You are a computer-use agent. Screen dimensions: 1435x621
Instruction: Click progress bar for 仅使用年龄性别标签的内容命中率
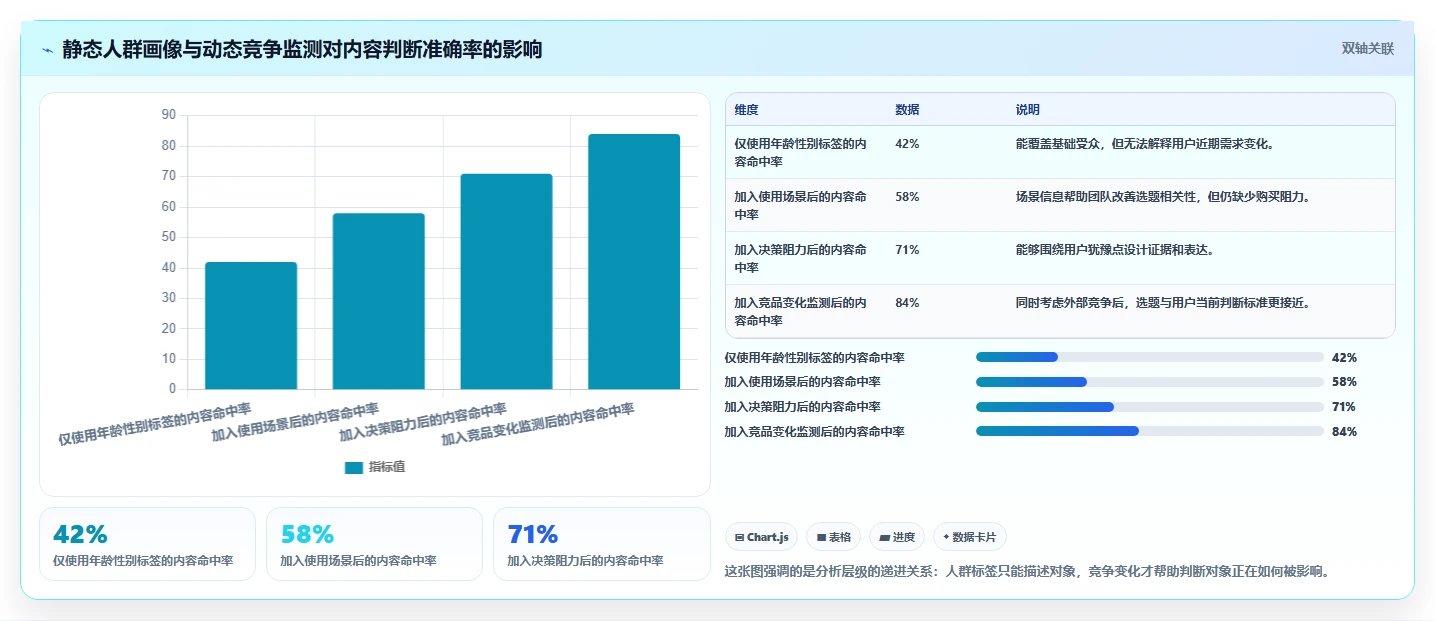click(x=1150, y=357)
